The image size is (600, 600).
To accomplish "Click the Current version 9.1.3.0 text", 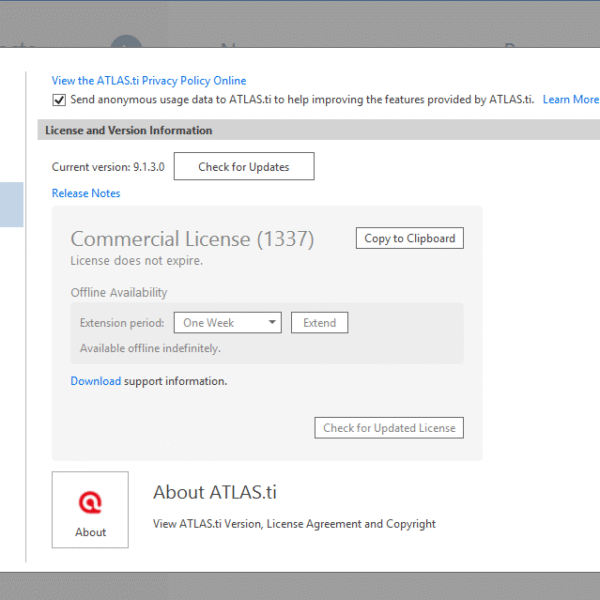I will tap(108, 167).
